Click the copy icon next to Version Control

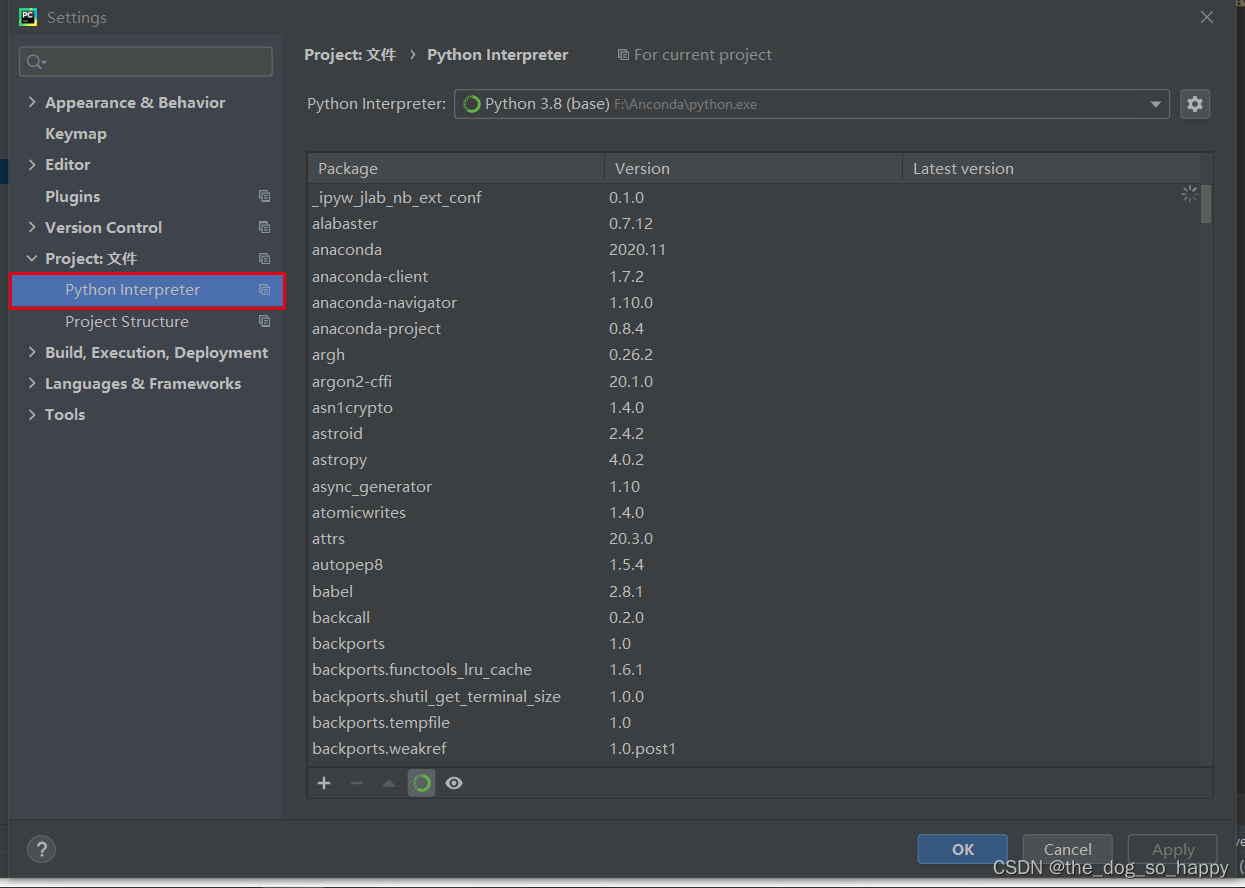pyautogui.click(x=264, y=227)
